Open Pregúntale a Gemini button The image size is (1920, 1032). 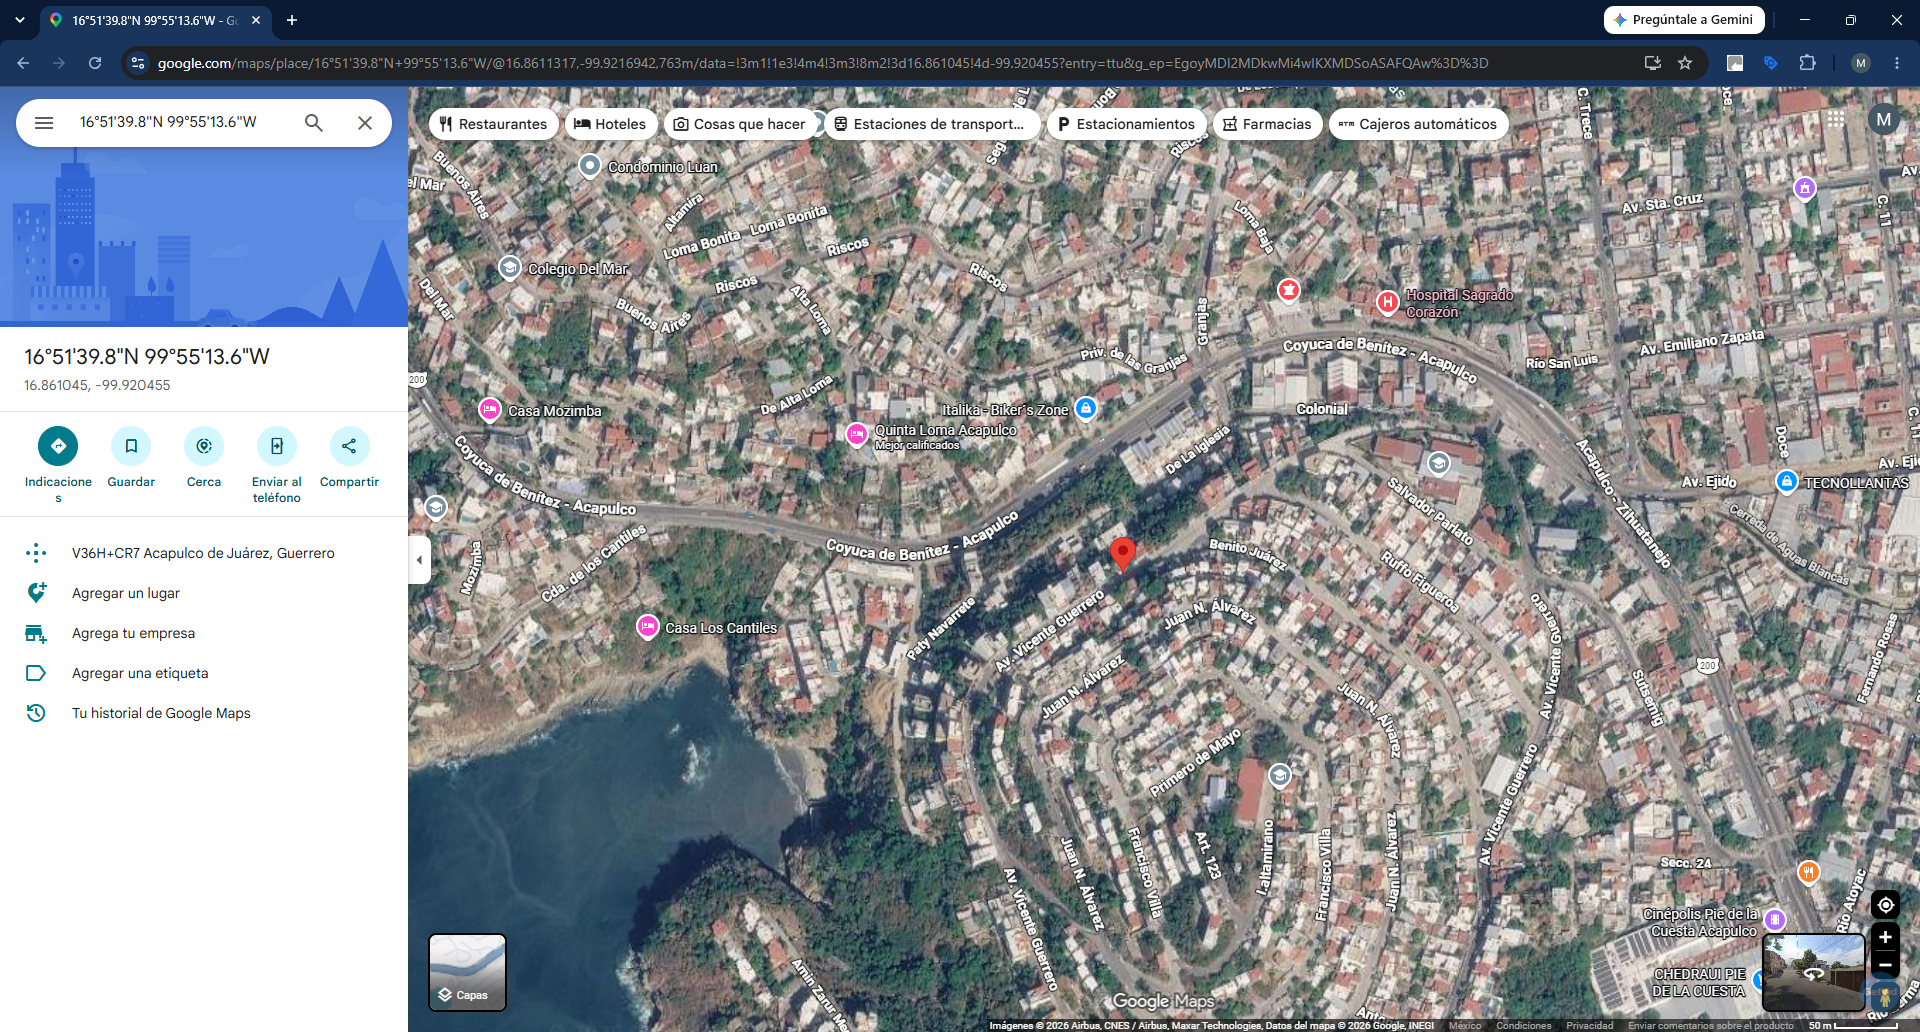pyautogui.click(x=1684, y=20)
